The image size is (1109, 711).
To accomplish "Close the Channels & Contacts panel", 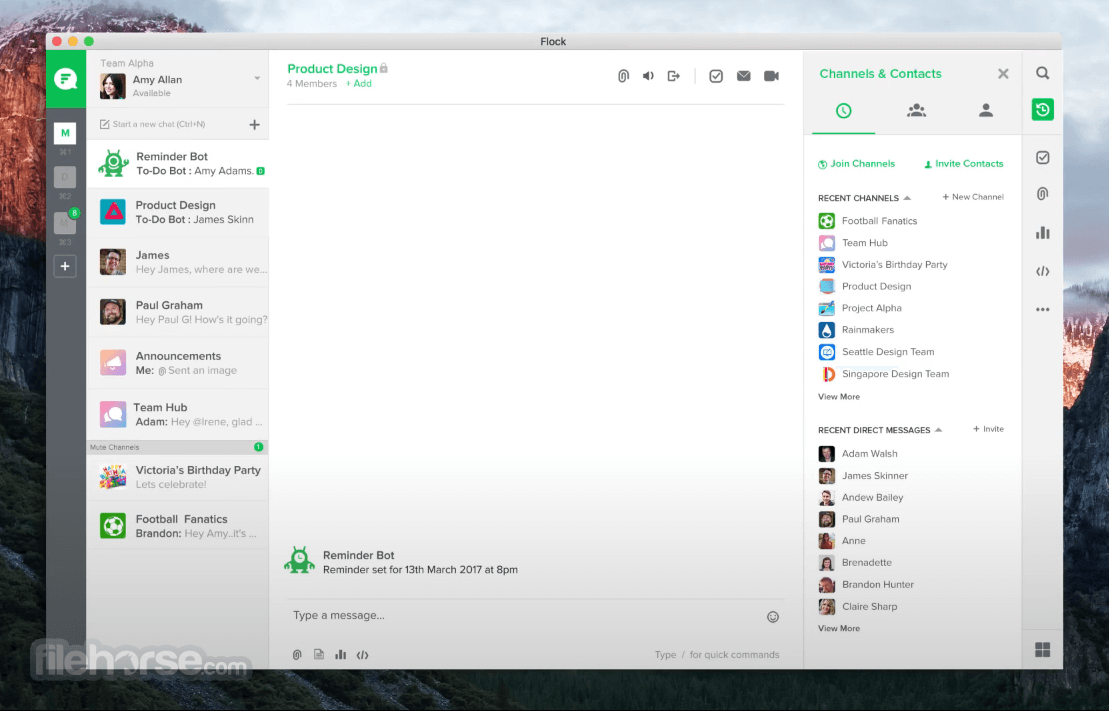I will (x=1003, y=74).
